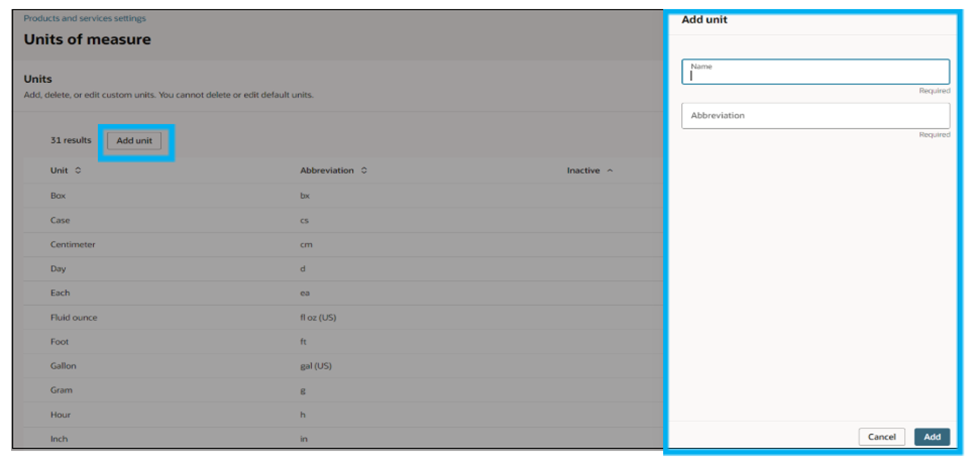Select the Gram unit row
The image size is (975, 461).
(343, 390)
